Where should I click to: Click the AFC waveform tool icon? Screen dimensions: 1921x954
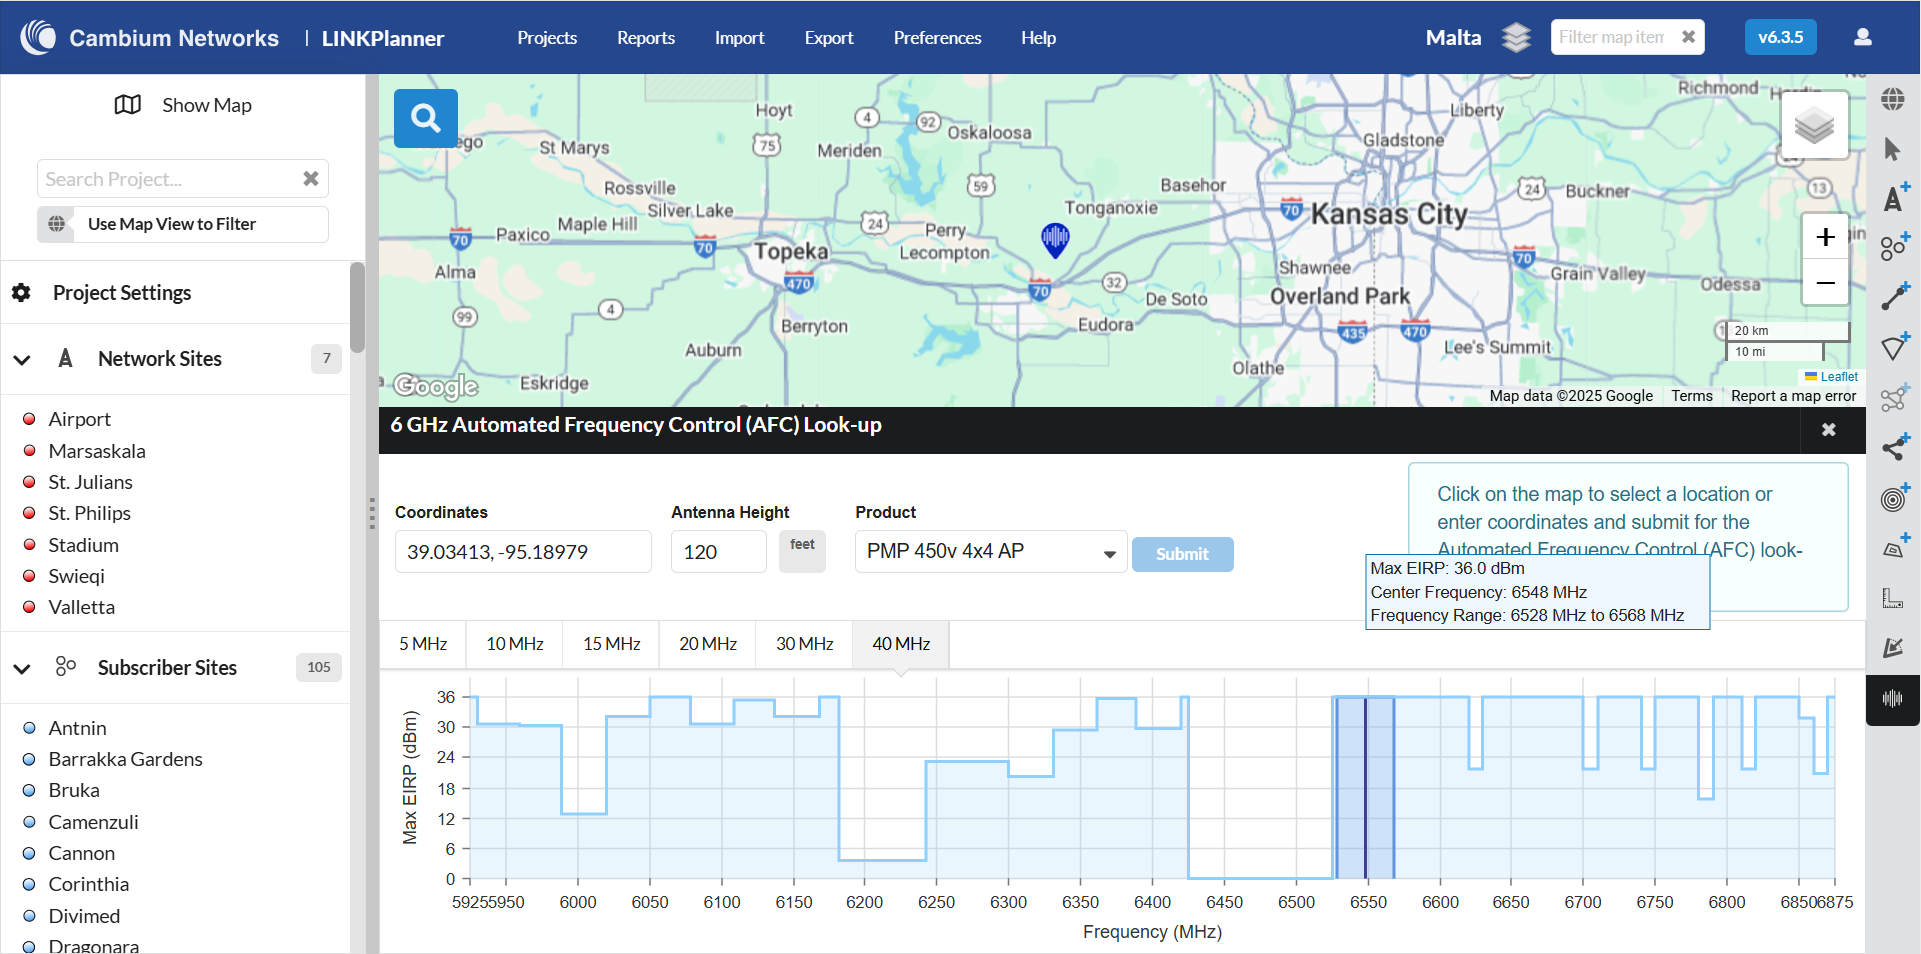point(1892,699)
